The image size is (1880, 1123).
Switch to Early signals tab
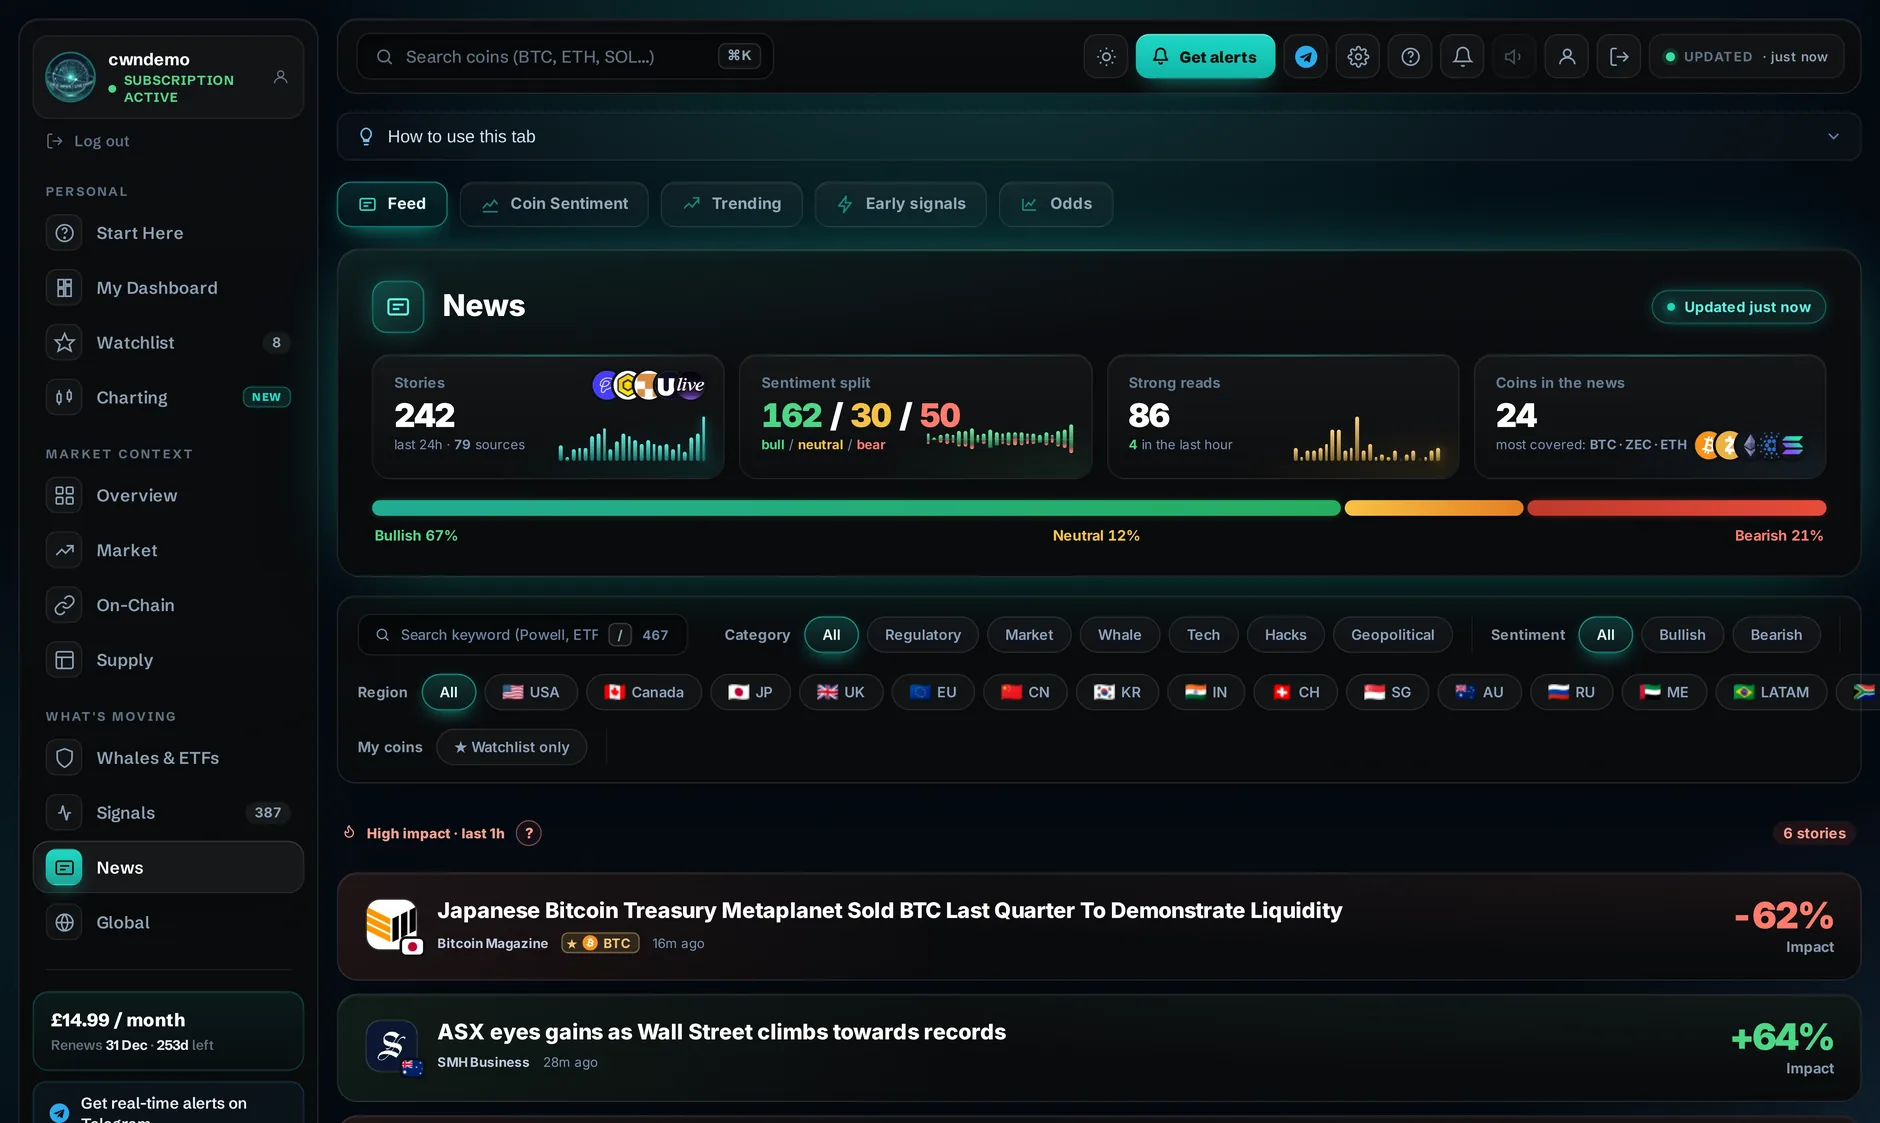point(900,204)
